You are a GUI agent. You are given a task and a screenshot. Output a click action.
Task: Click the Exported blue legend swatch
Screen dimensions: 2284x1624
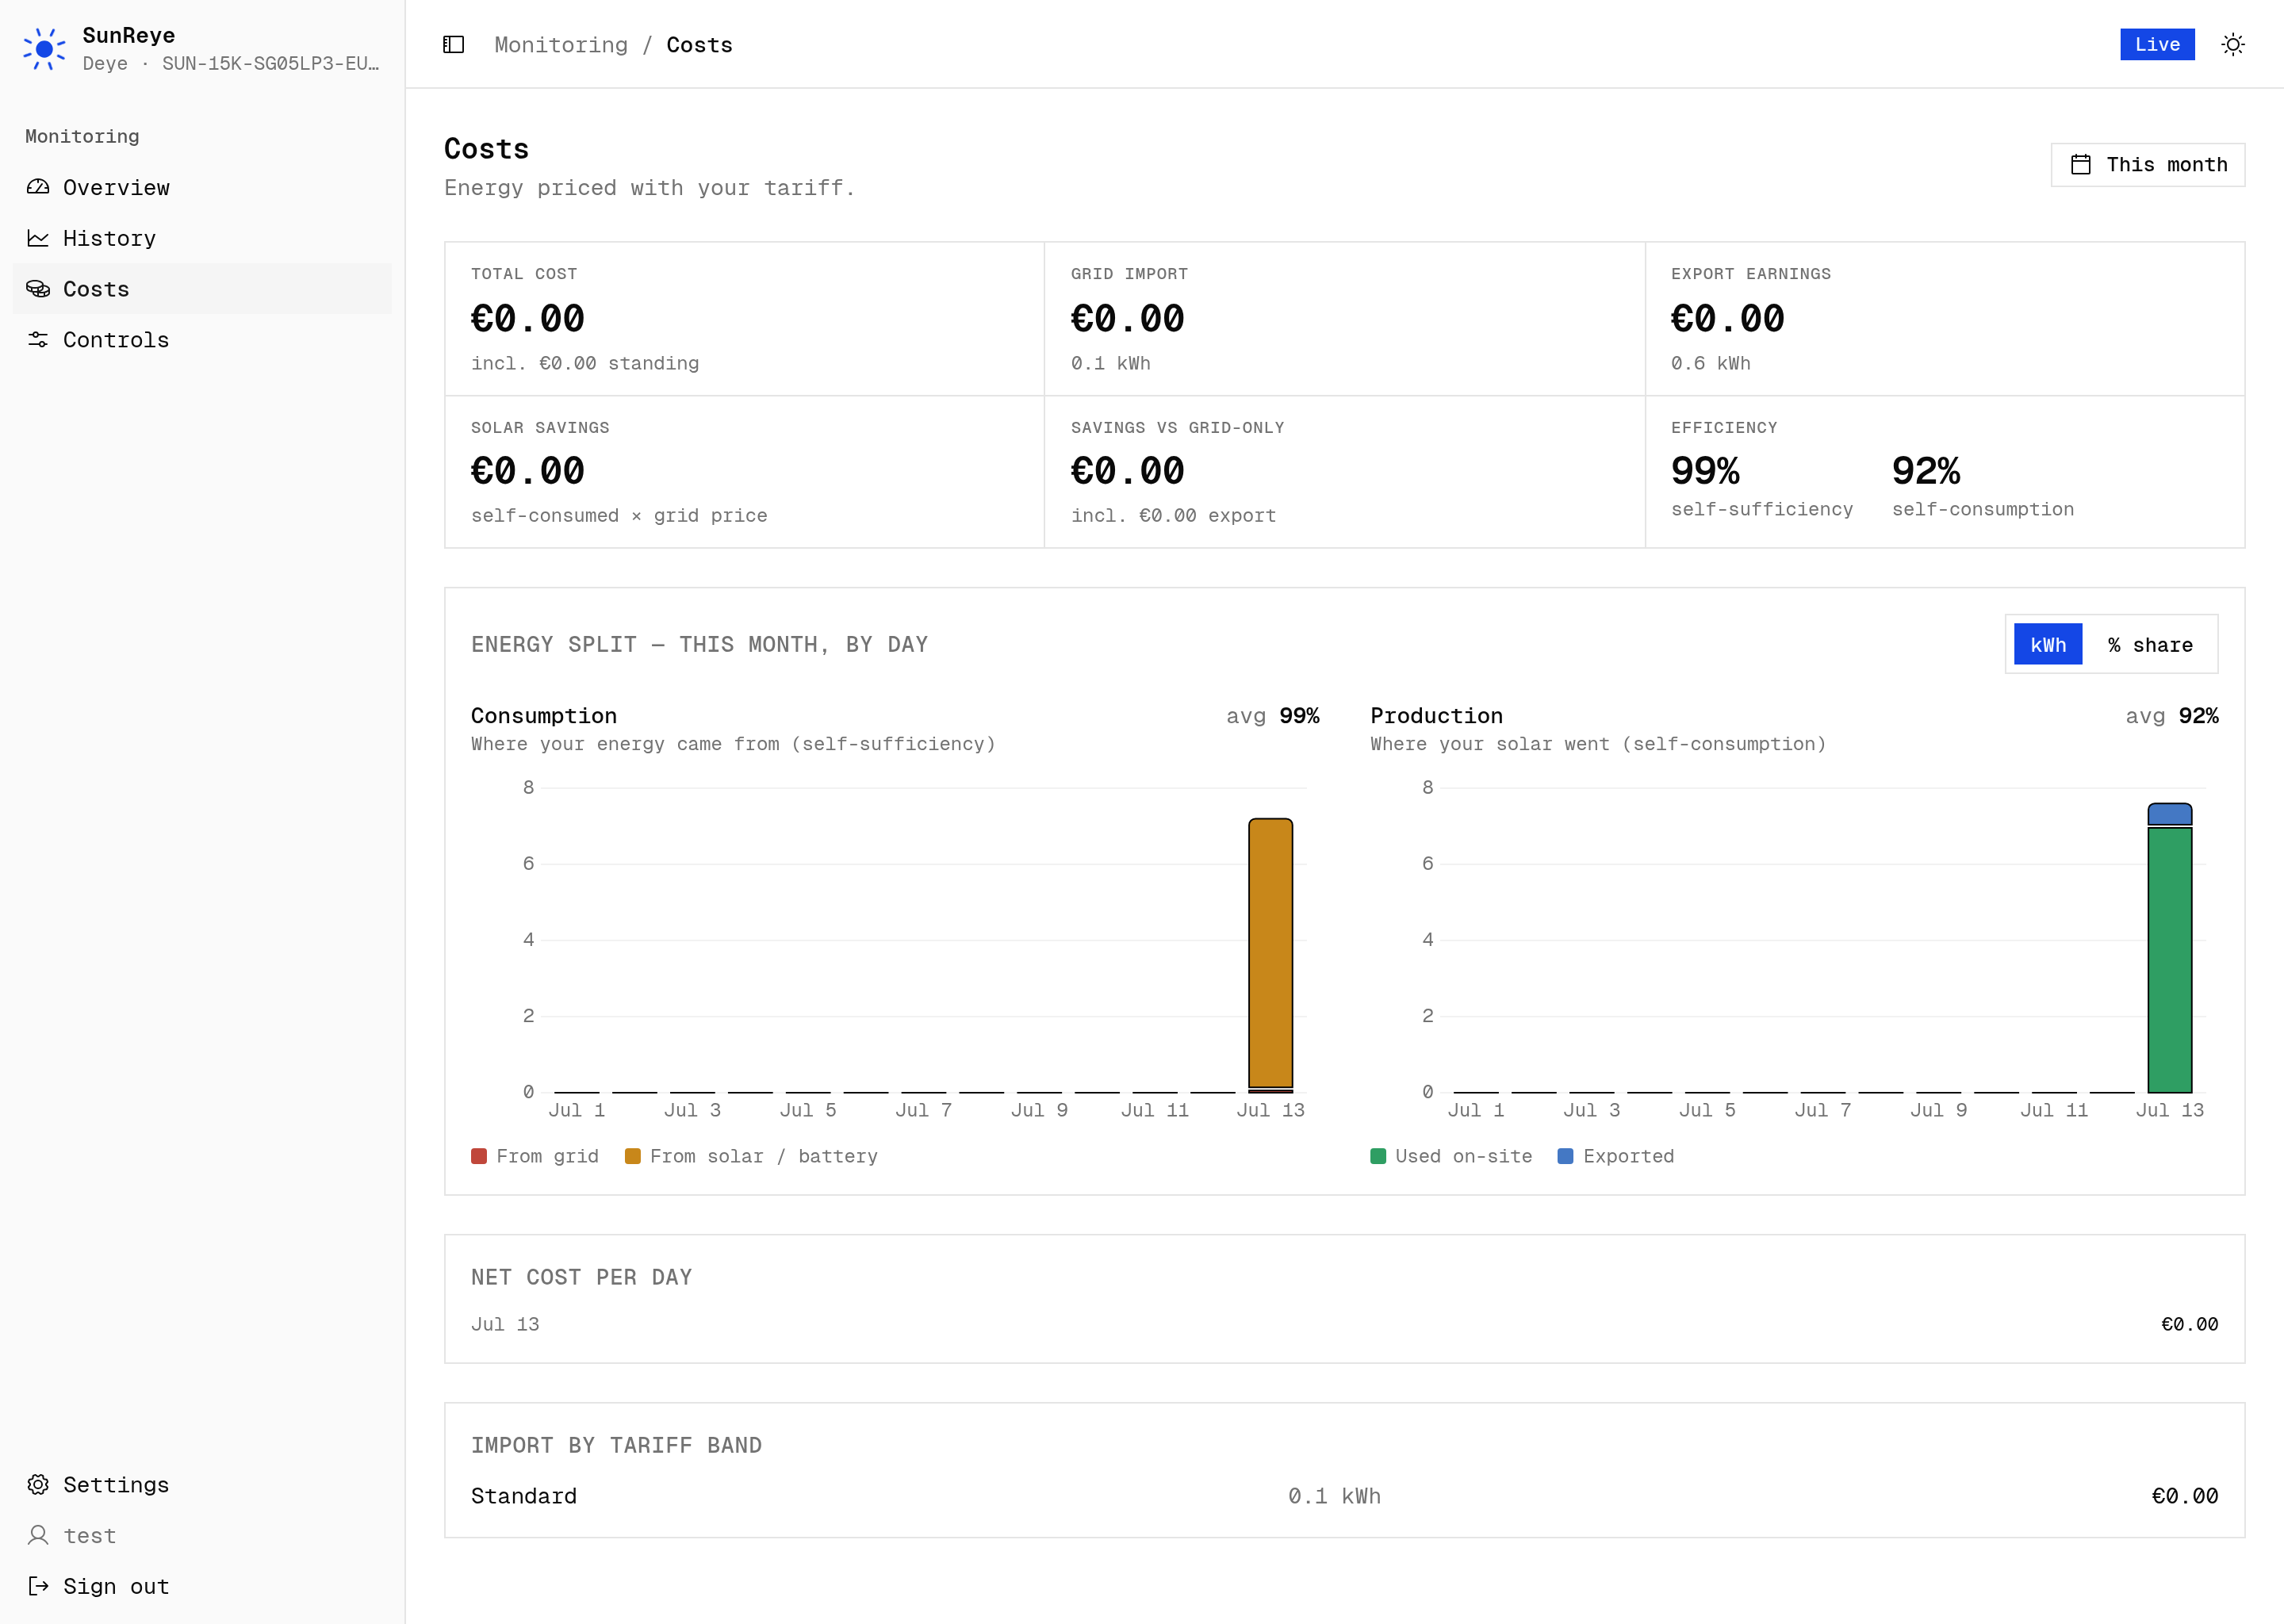pos(1566,1156)
